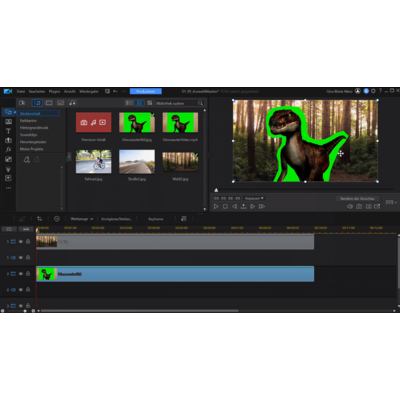
Task: Open the Premium-Inhalt thumbnail
Action: click(x=93, y=122)
